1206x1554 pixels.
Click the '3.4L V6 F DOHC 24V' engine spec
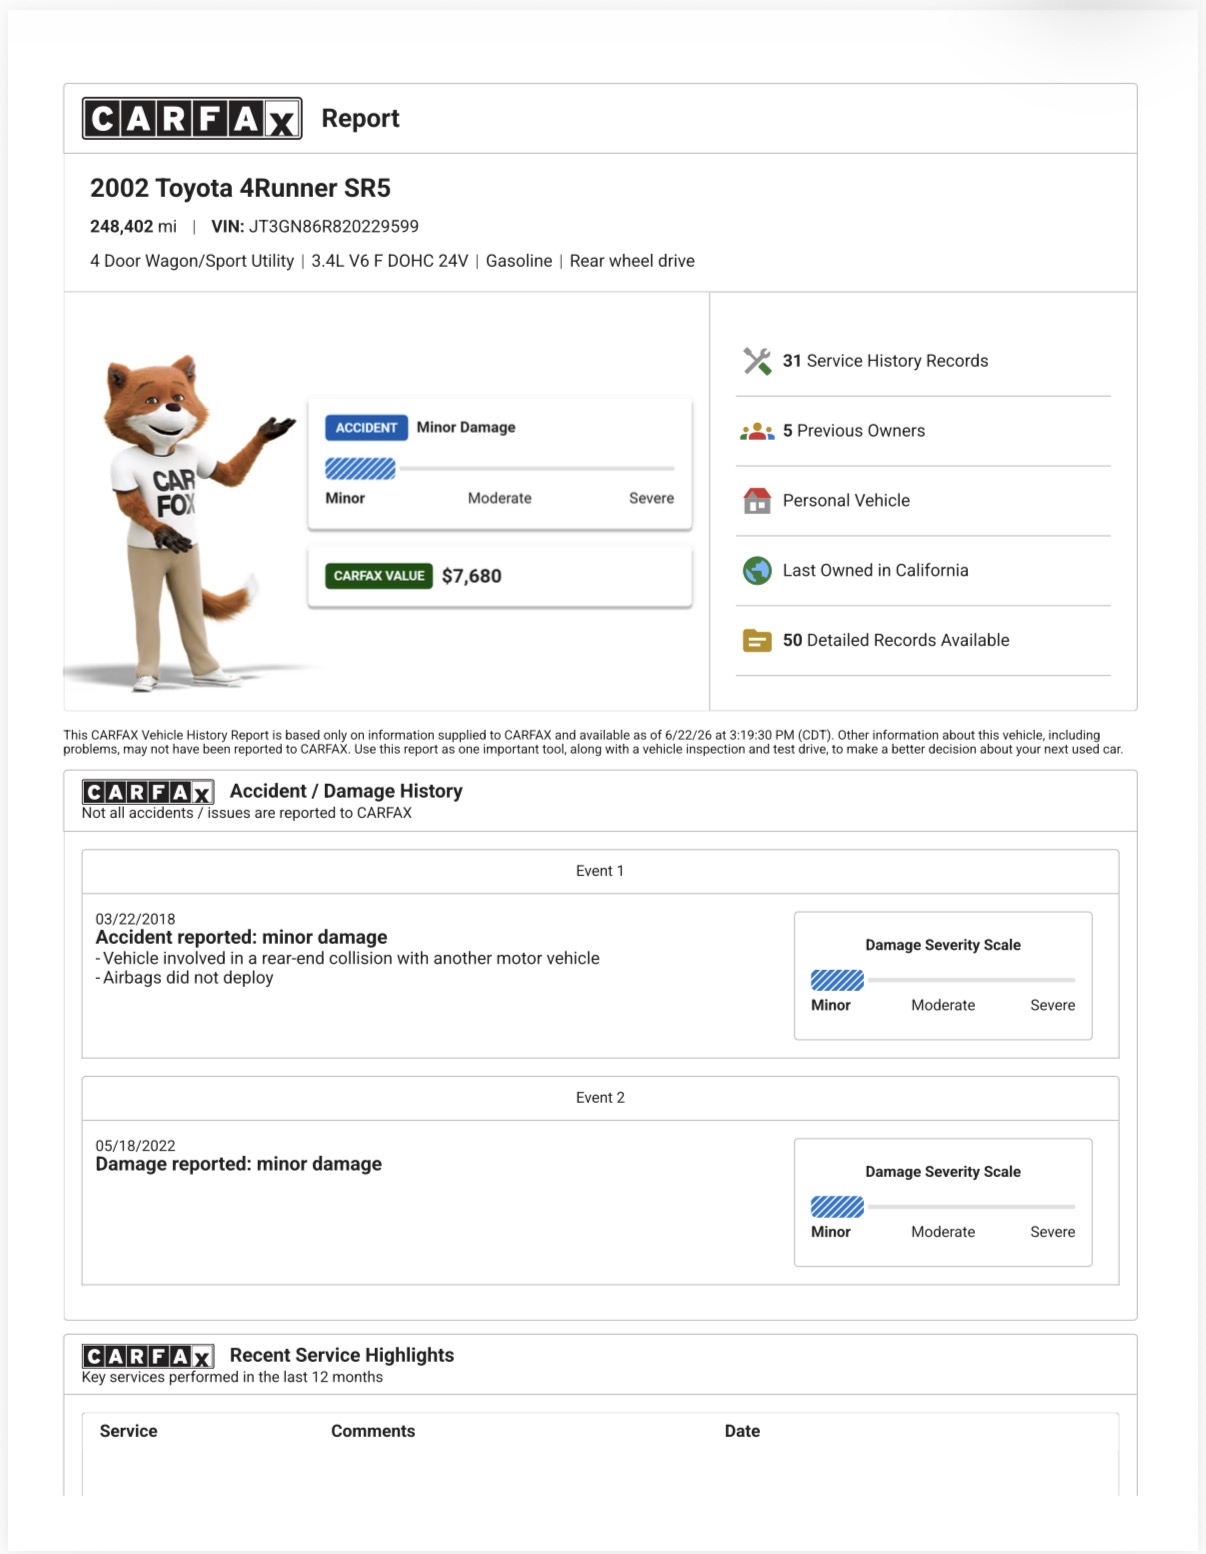[390, 261]
